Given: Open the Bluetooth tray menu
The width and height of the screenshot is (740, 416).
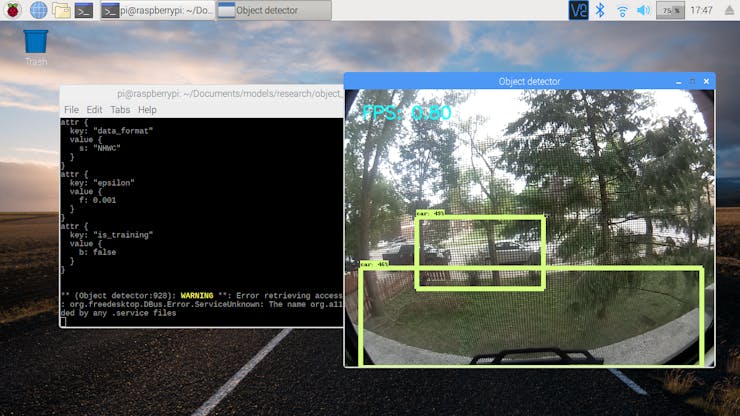Looking at the screenshot, I should (x=600, y=10).
